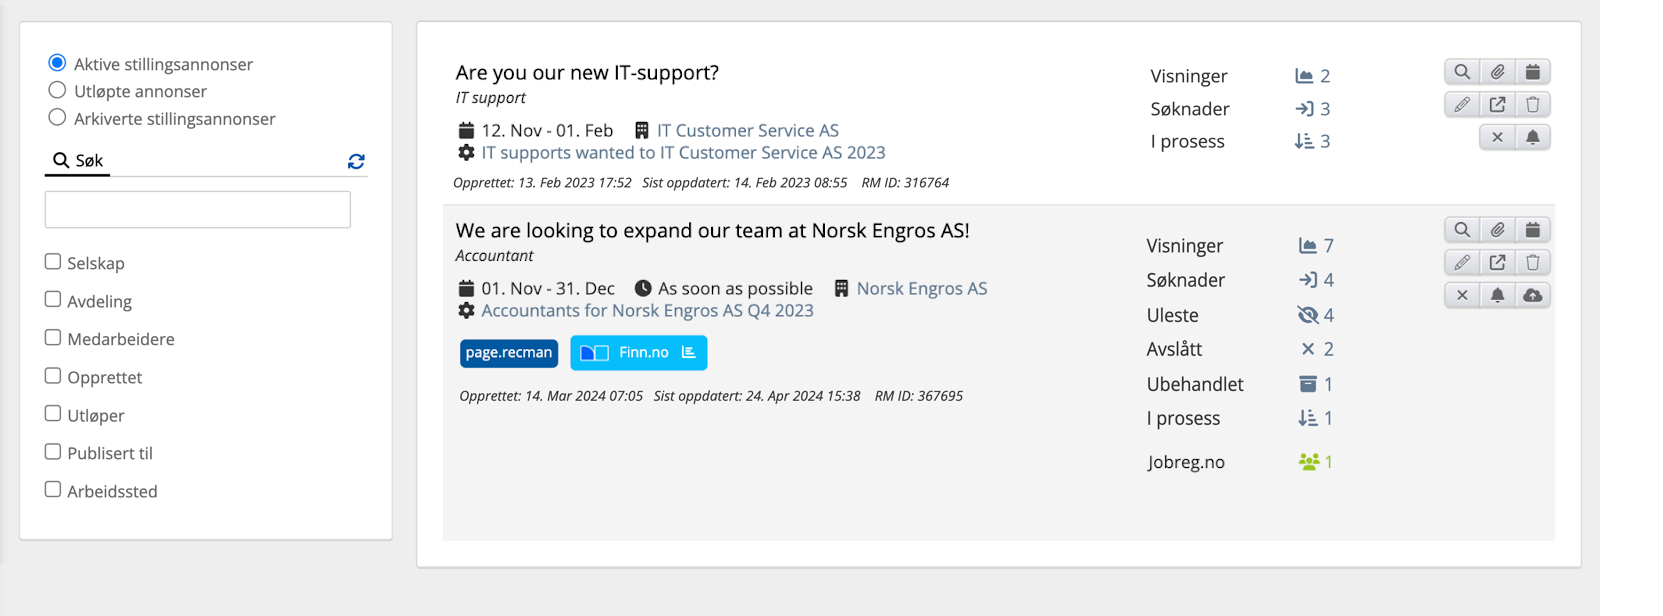The width and height of the screenshot is (1663, 616).
Task: Click the X icon on IT-support ad
Action: pyautogui.click(x=1497, y=138)
